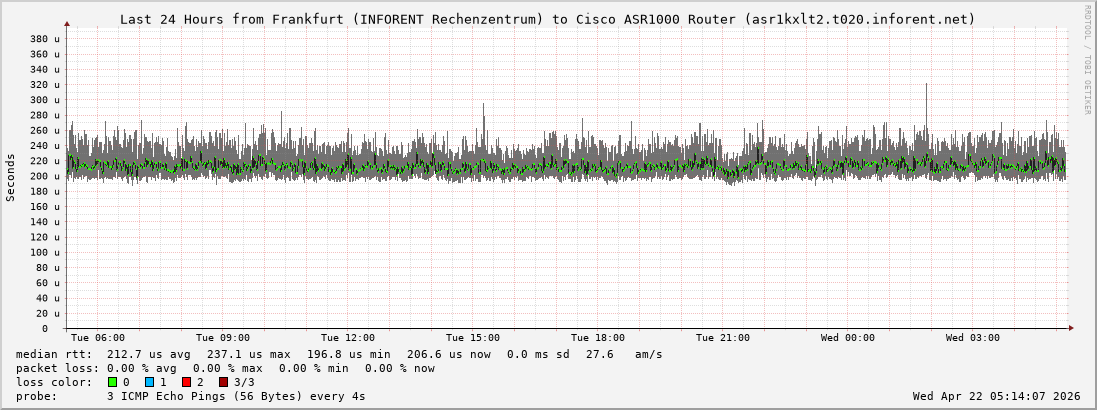Select the Tue 12:00 time label
This screenshot has width=1097, height=410.
(348, 338)
